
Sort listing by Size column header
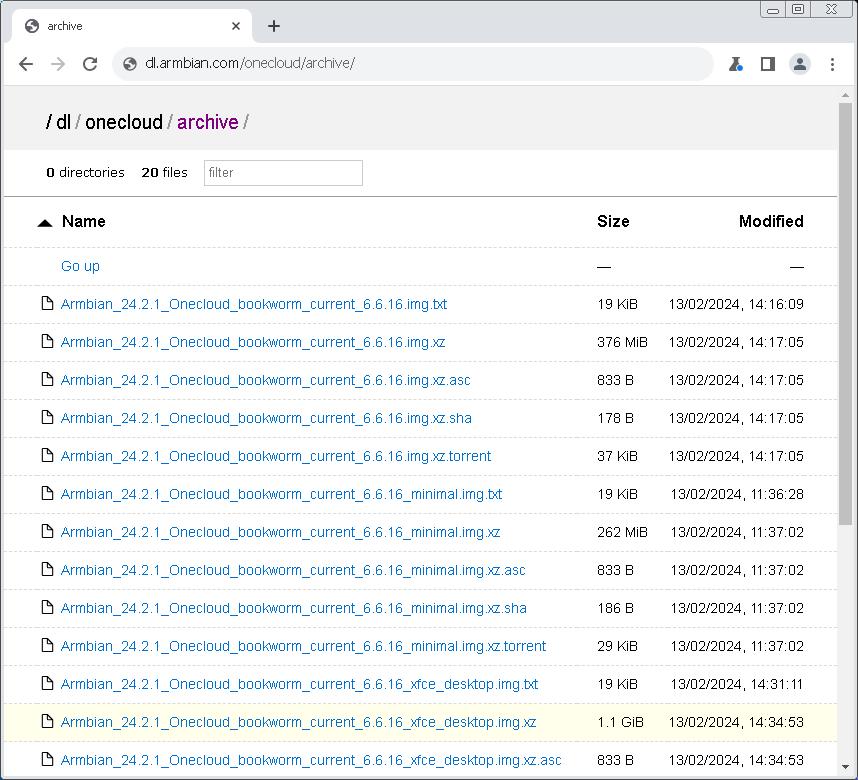[x=613, y=222]
